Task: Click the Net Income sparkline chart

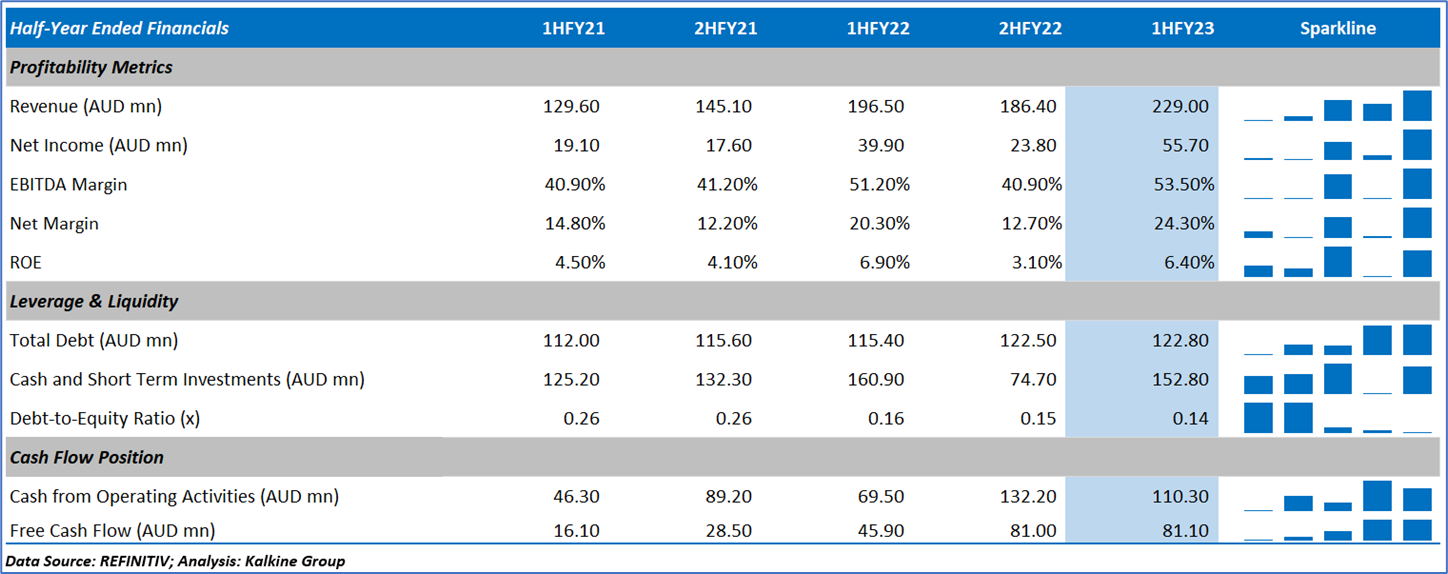Action: pos(1337,145)
